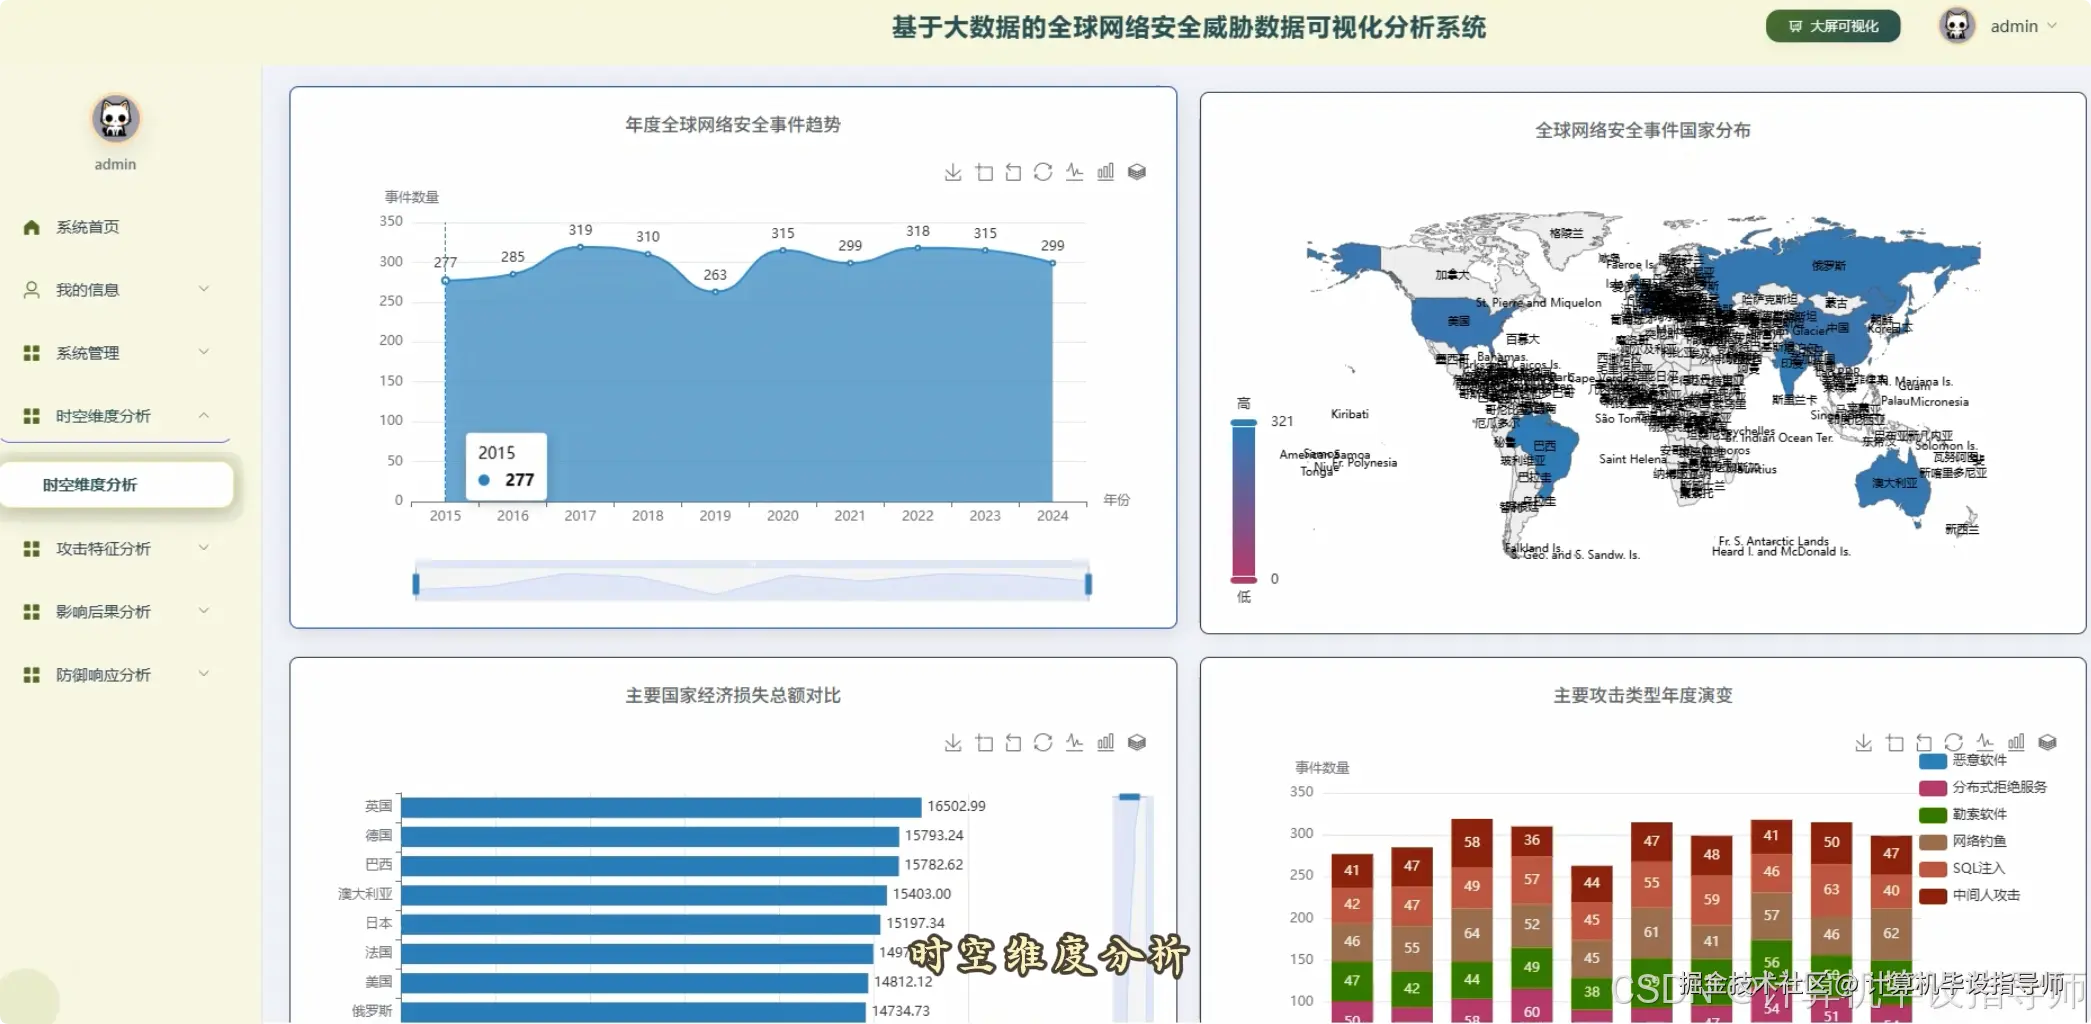Save the annual trend chart as image
The width and height of the screenshot is (2091, 1024).
pos(953,172)
